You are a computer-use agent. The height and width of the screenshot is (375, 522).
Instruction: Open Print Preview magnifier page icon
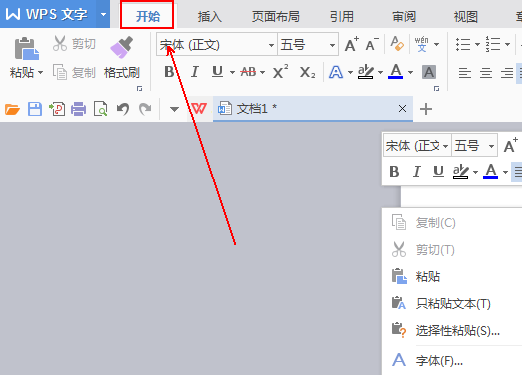pyautogui.click(x=101, y=109)
